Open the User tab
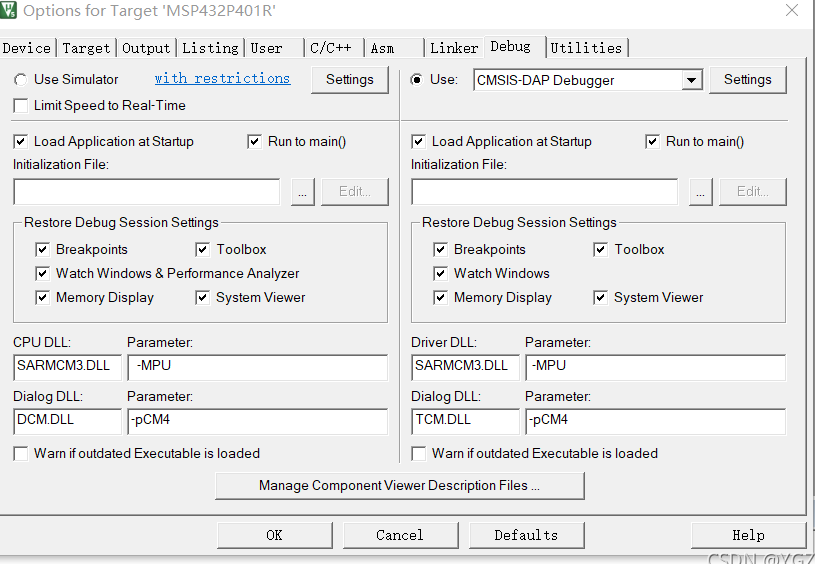 tap(274, 48)
